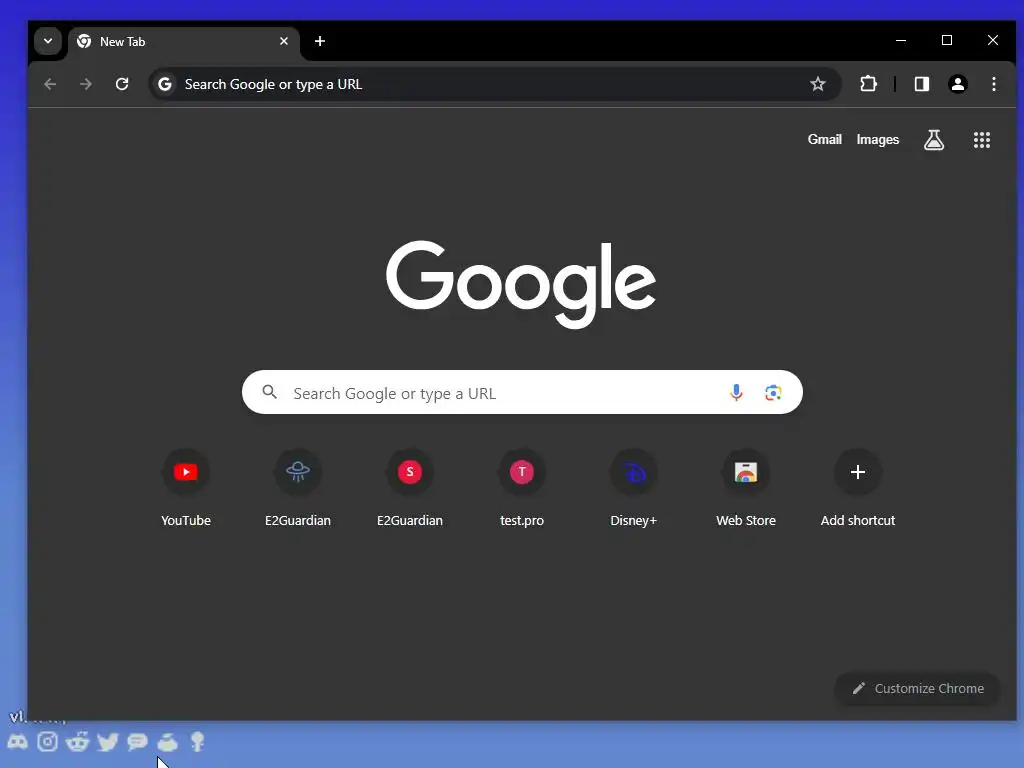Open the profile avatar menu
This screenshot has height=768, width=1024.
(x=958, y=84)
